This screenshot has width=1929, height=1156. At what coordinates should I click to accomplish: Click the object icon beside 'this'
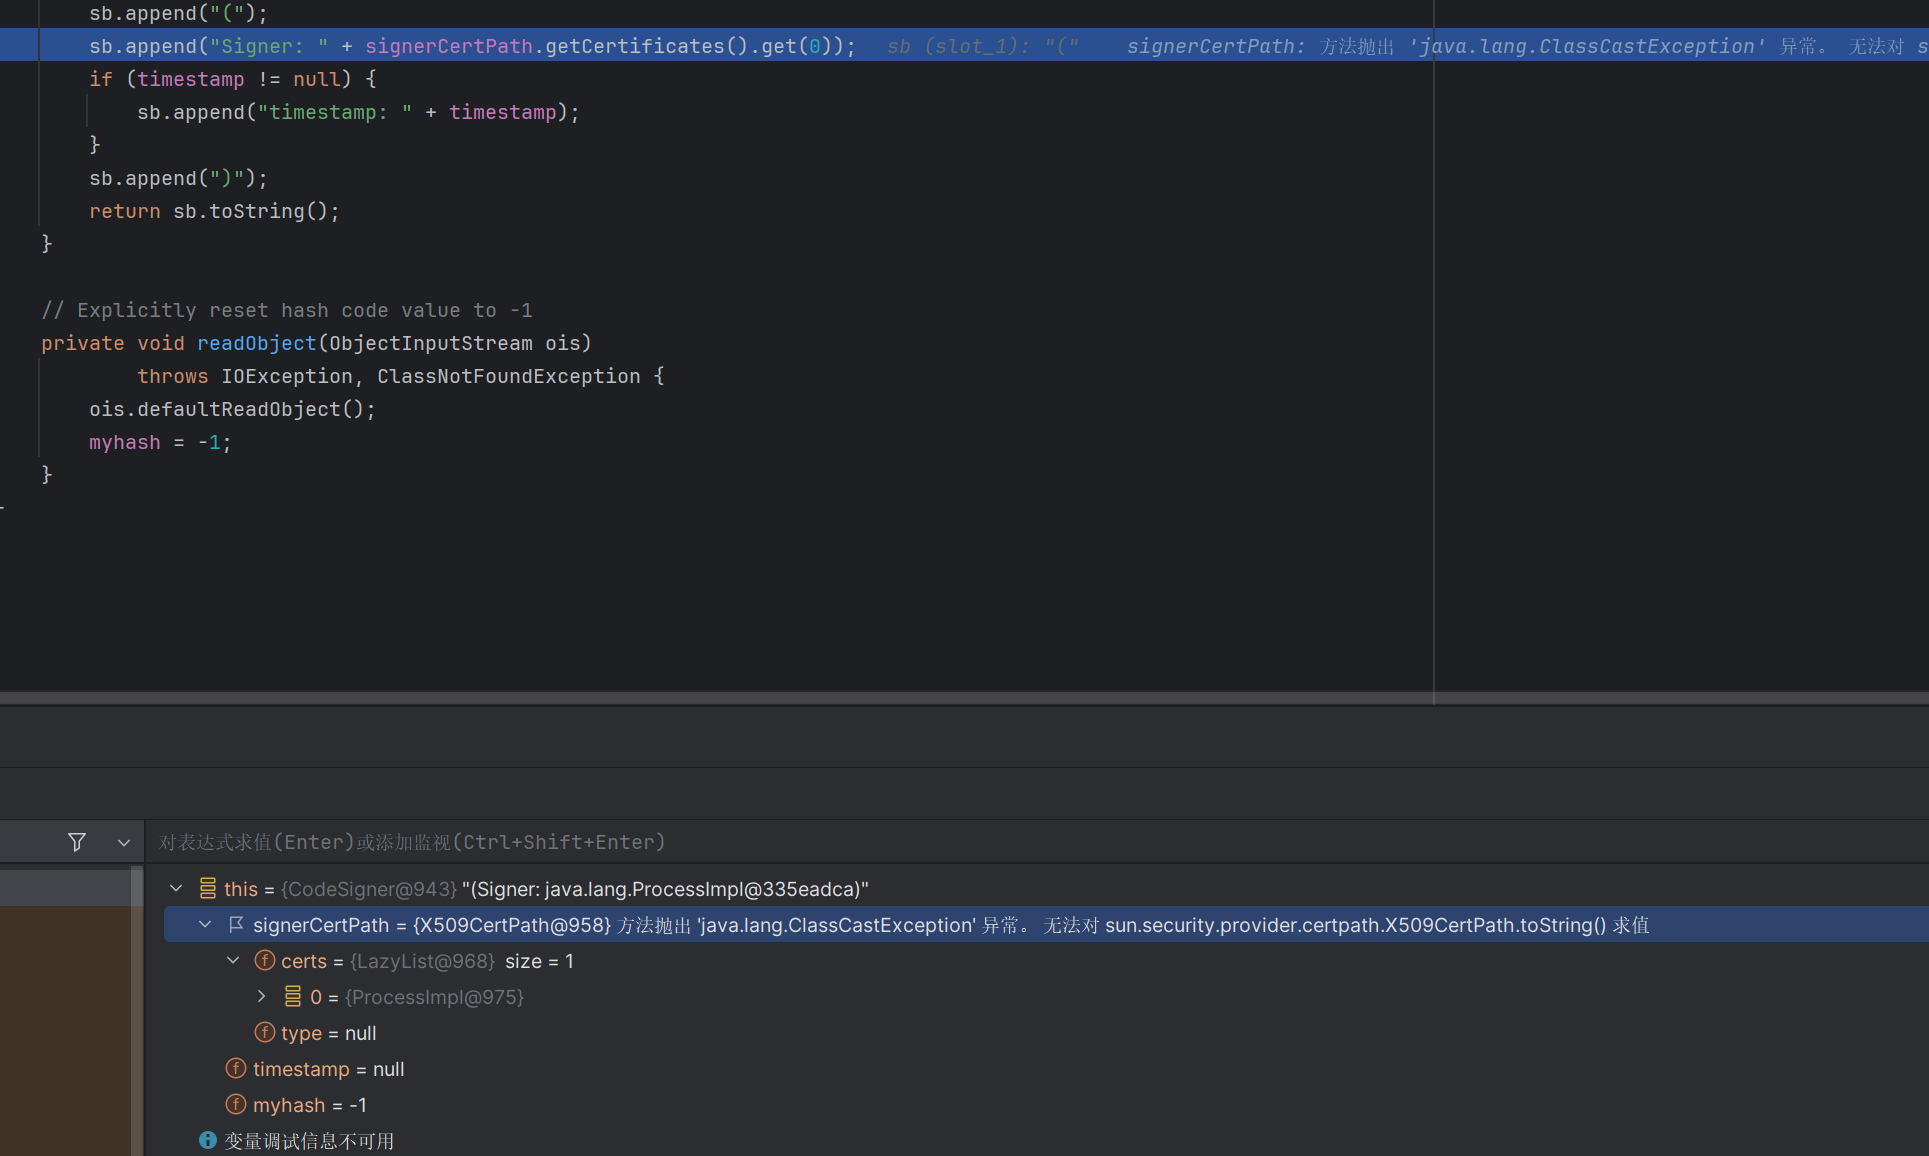(x=208, y=888)
